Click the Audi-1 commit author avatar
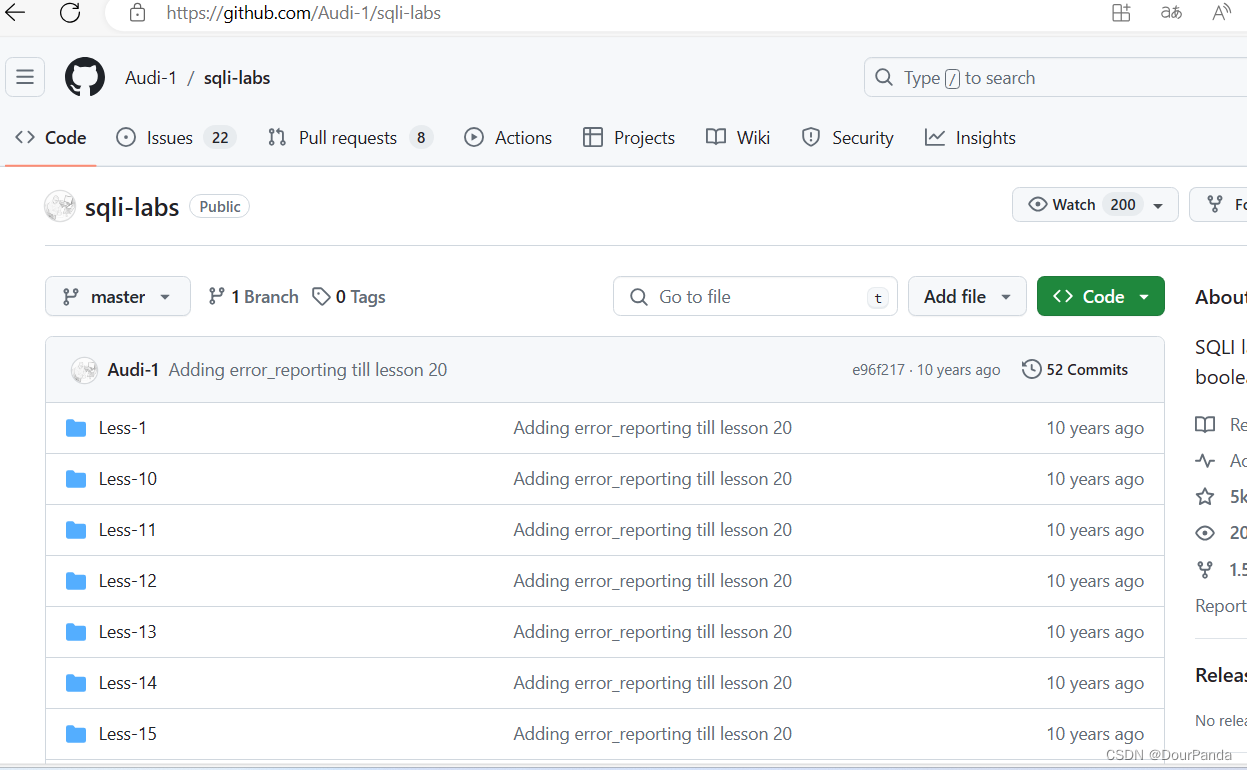The width and height of the screenshot is (1247, 770). [x=84, y=370]
